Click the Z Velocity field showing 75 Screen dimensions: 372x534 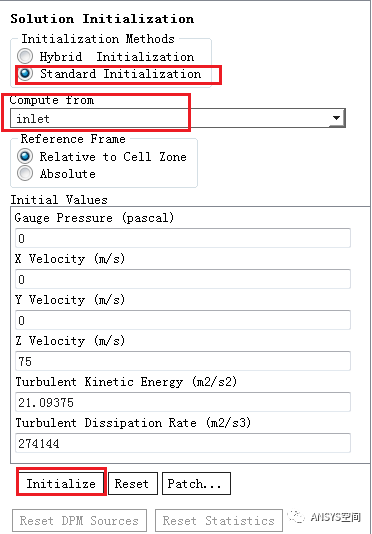[183, 361]
